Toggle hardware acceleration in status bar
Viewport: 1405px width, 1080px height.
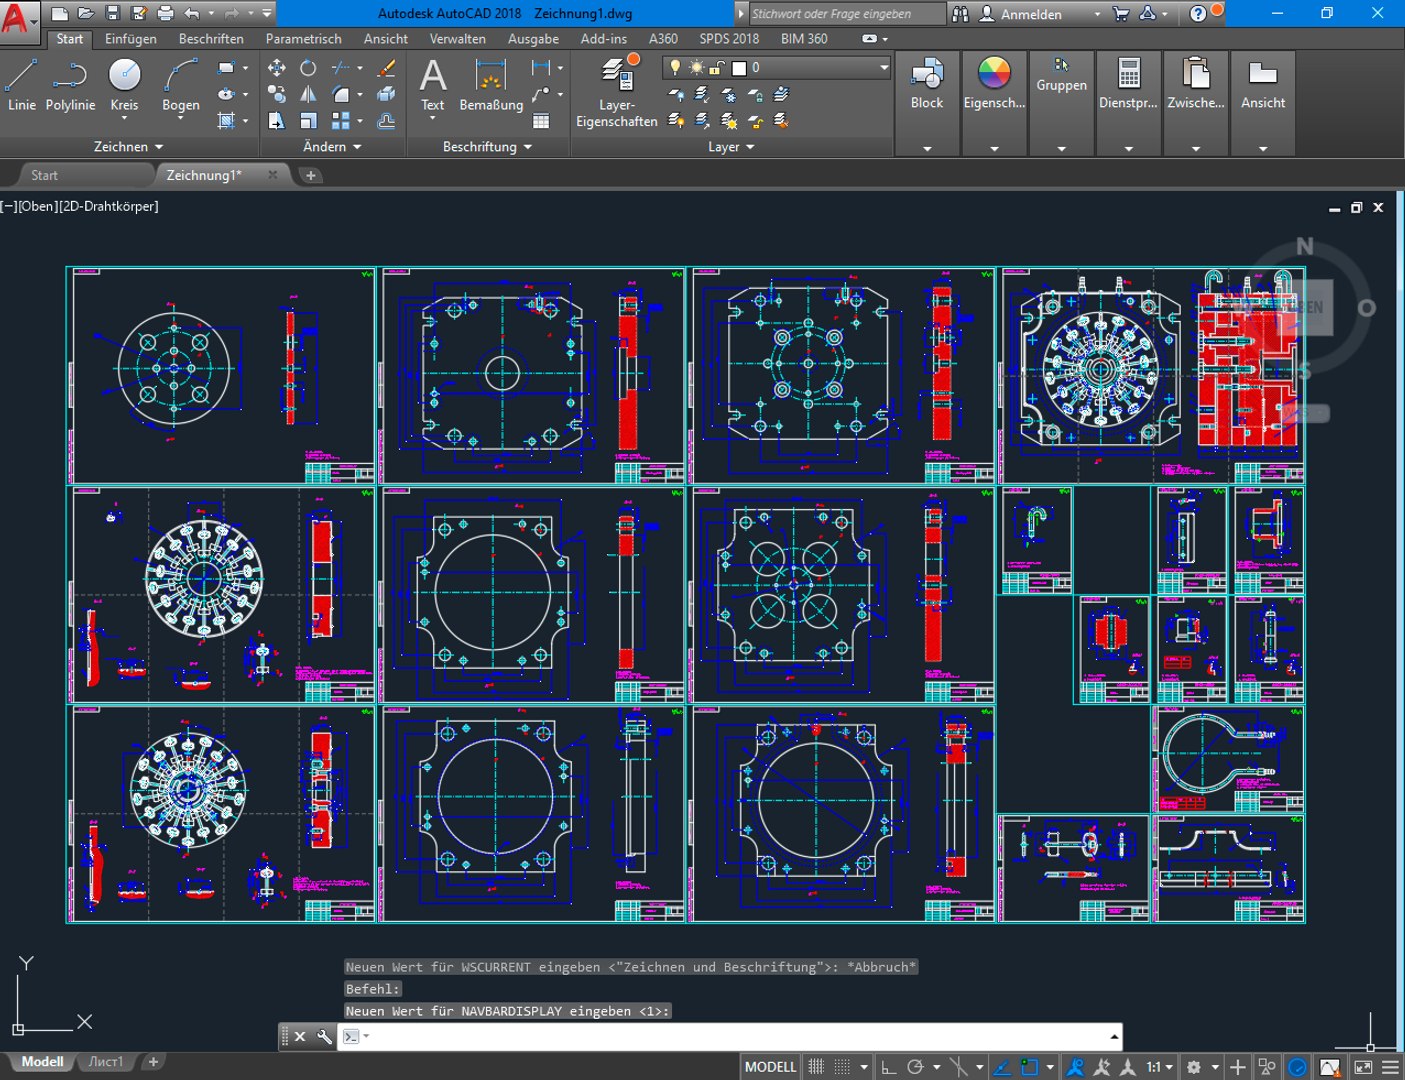[x=1297, y=1067]
